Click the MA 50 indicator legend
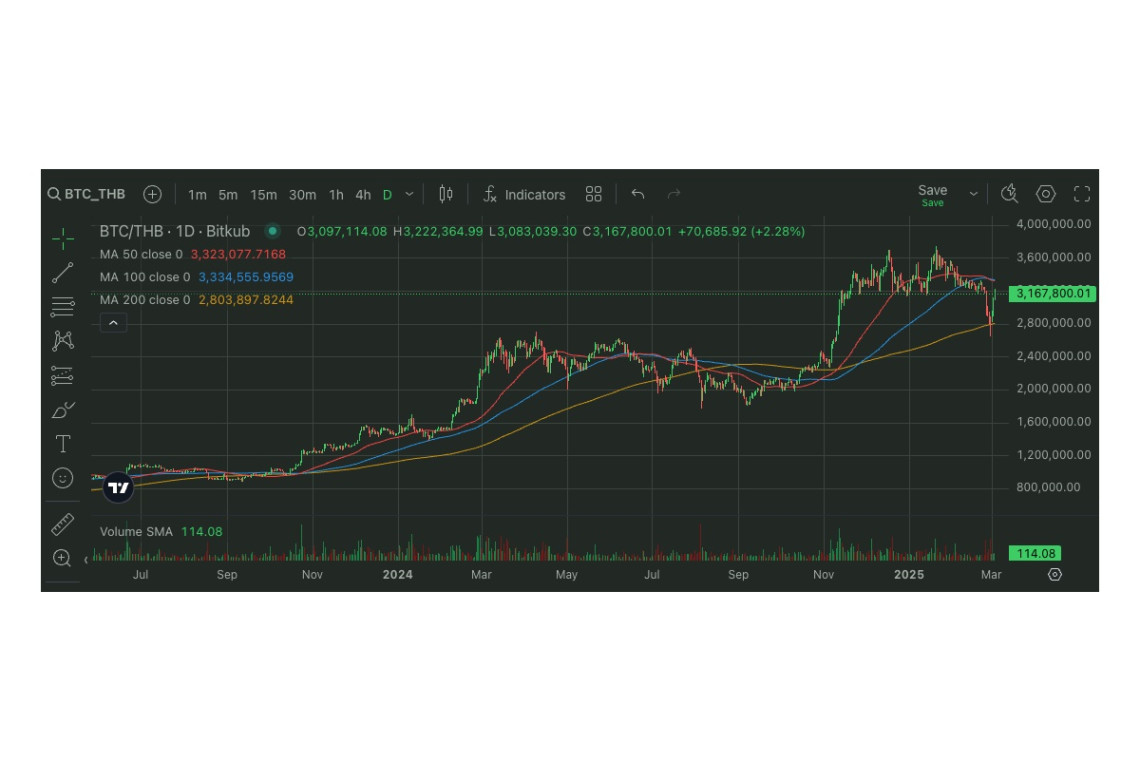Viewport: 1140px width, 760px height. [x=141, y=255]
